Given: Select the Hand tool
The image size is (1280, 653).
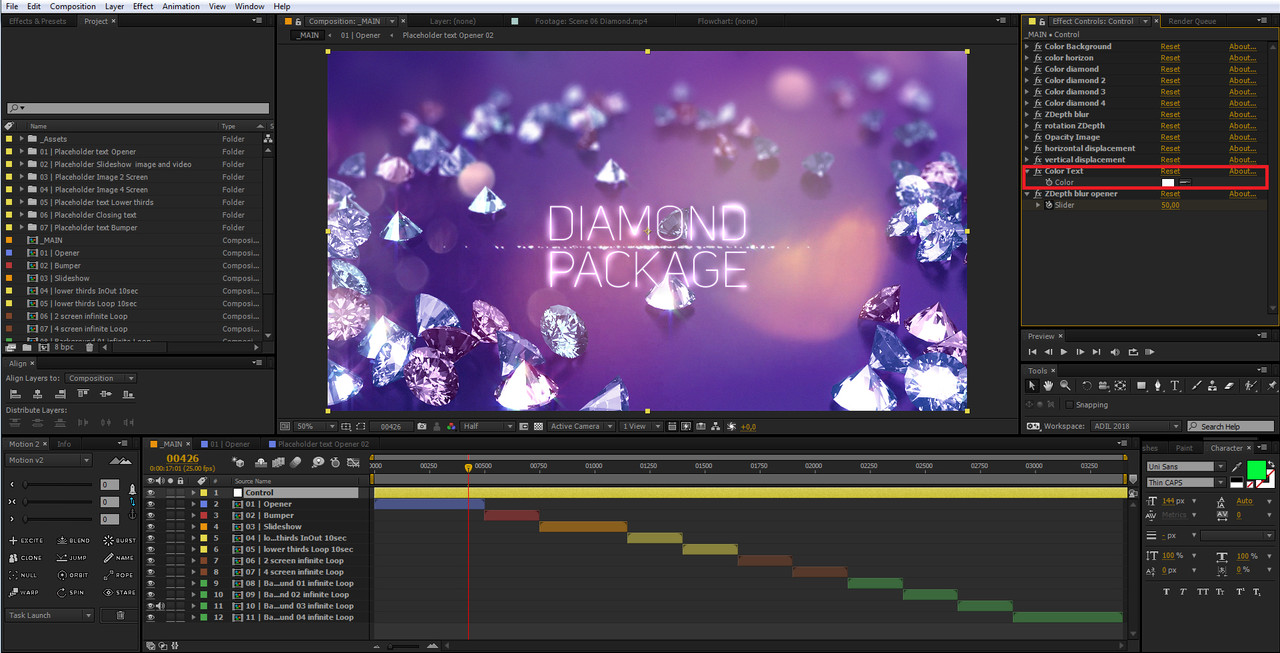Looking at the screenshot, I should click(1048, 385).
